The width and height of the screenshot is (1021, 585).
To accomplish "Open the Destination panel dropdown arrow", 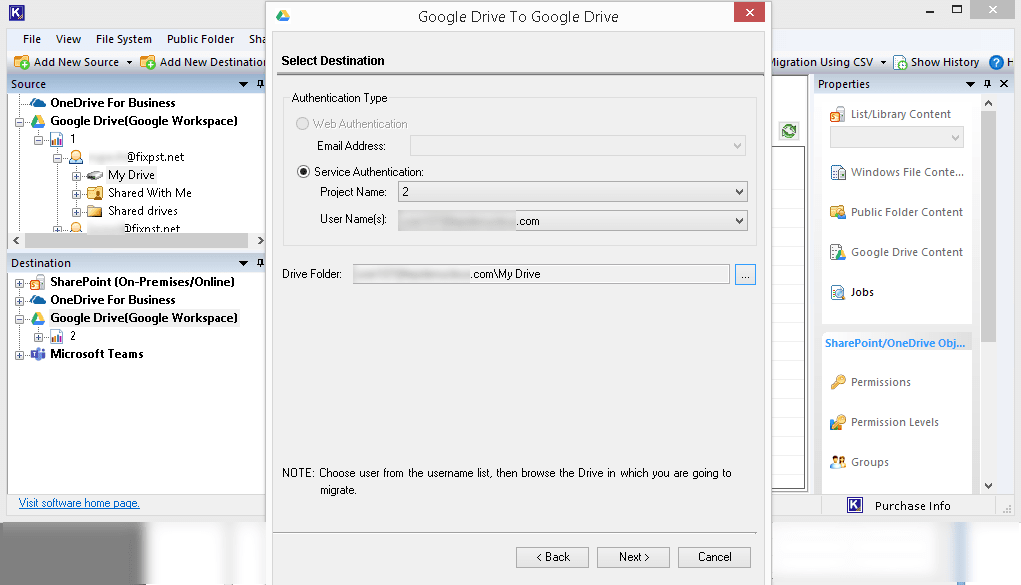I will pos(244,263).
